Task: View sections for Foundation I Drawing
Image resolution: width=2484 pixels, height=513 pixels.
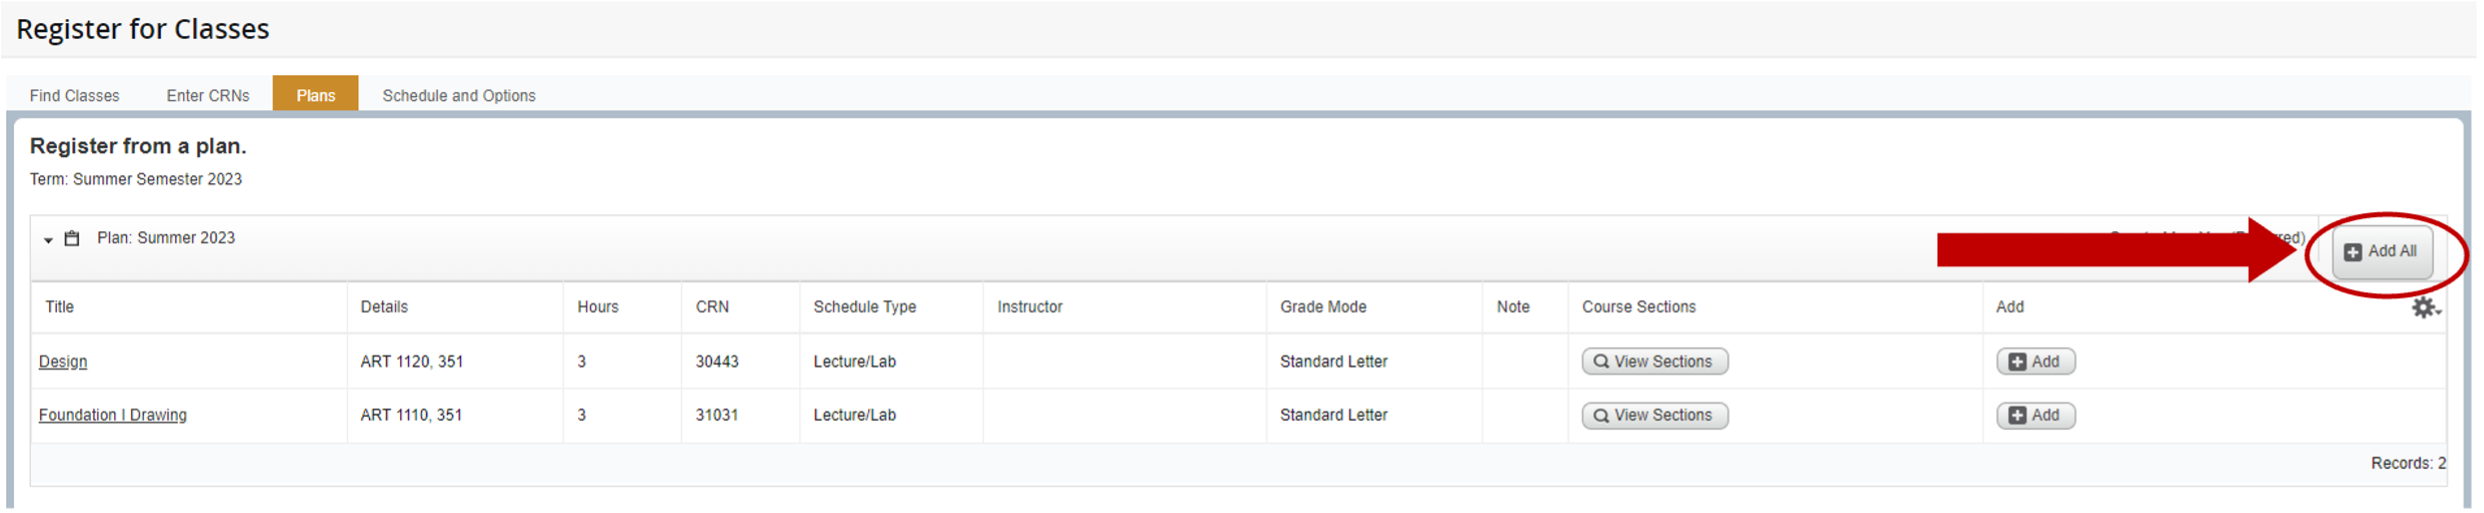Action: click(1654, 415)
